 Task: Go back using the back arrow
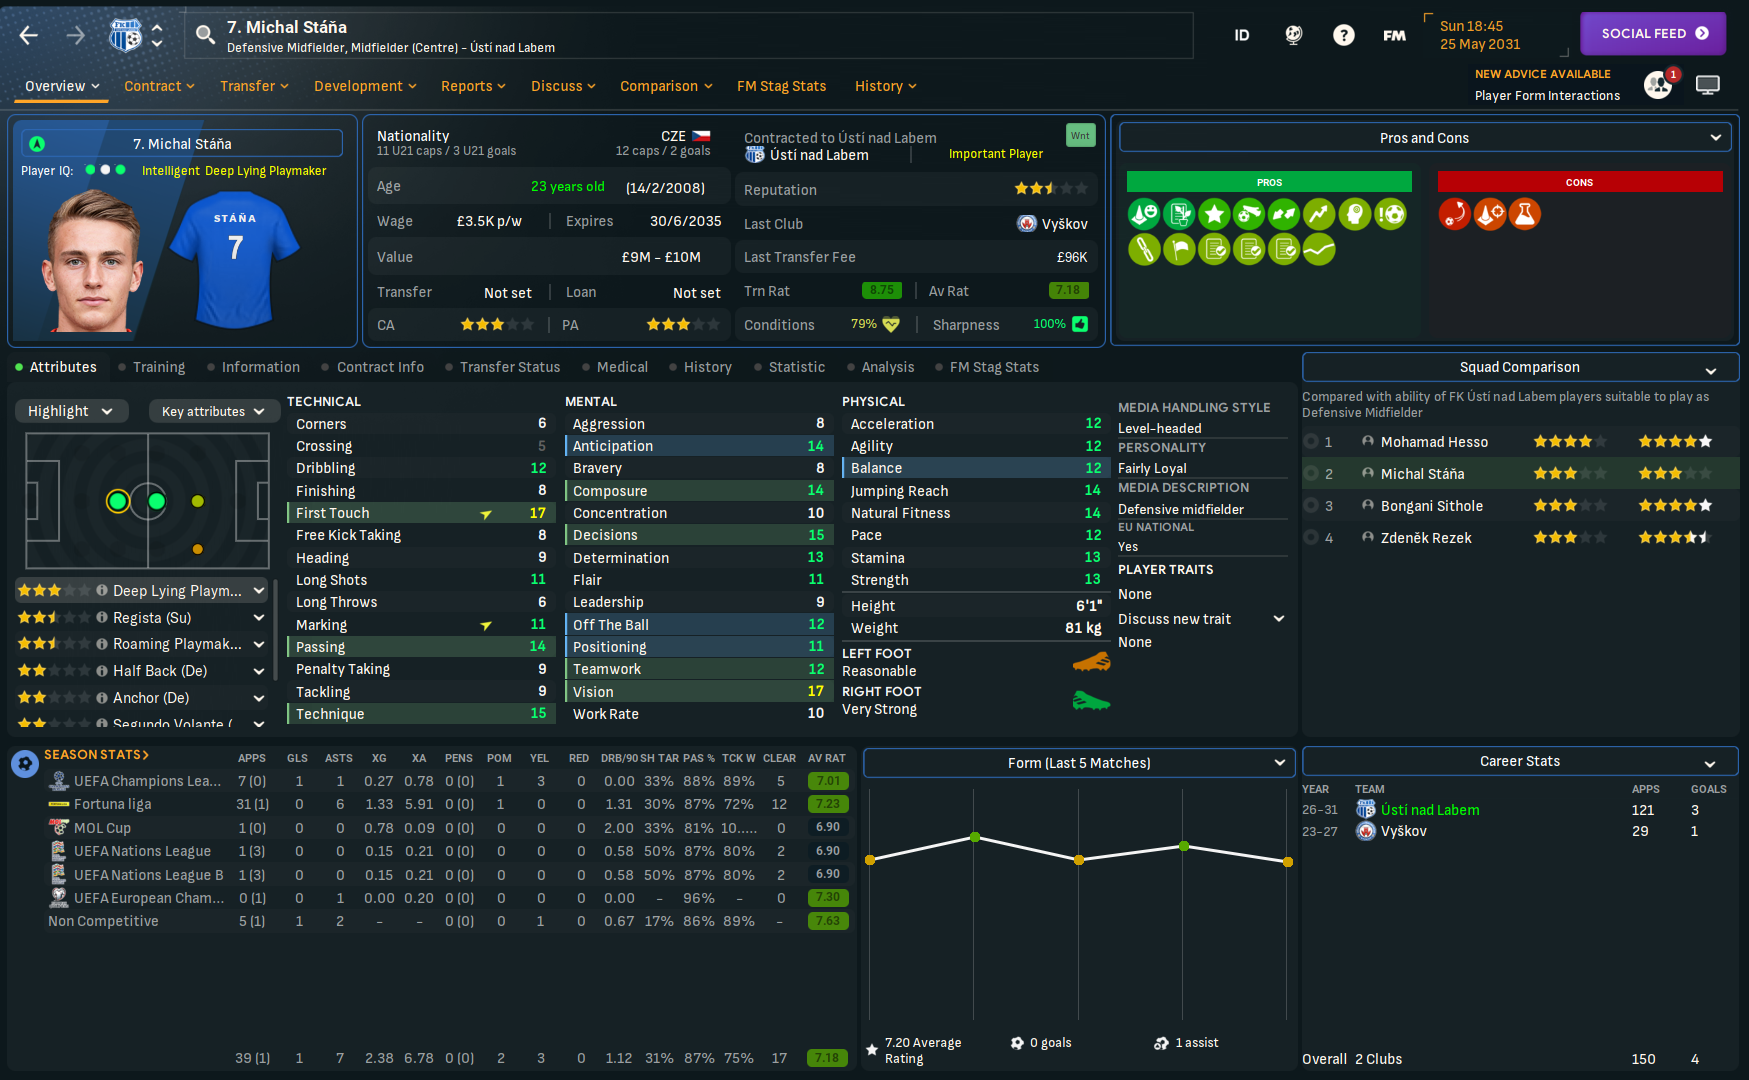28,36
